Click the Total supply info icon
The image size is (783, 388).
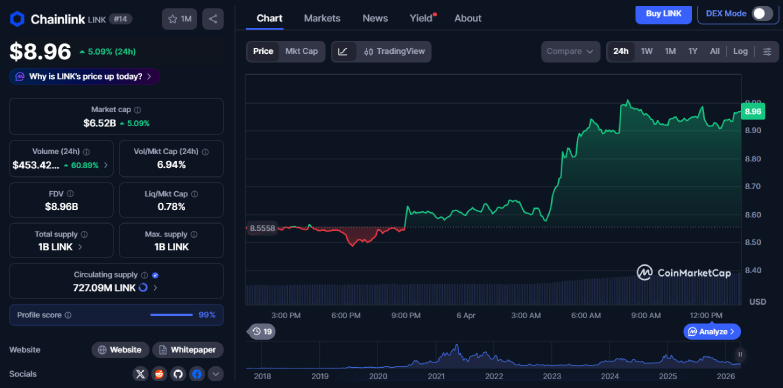(84, 234)
